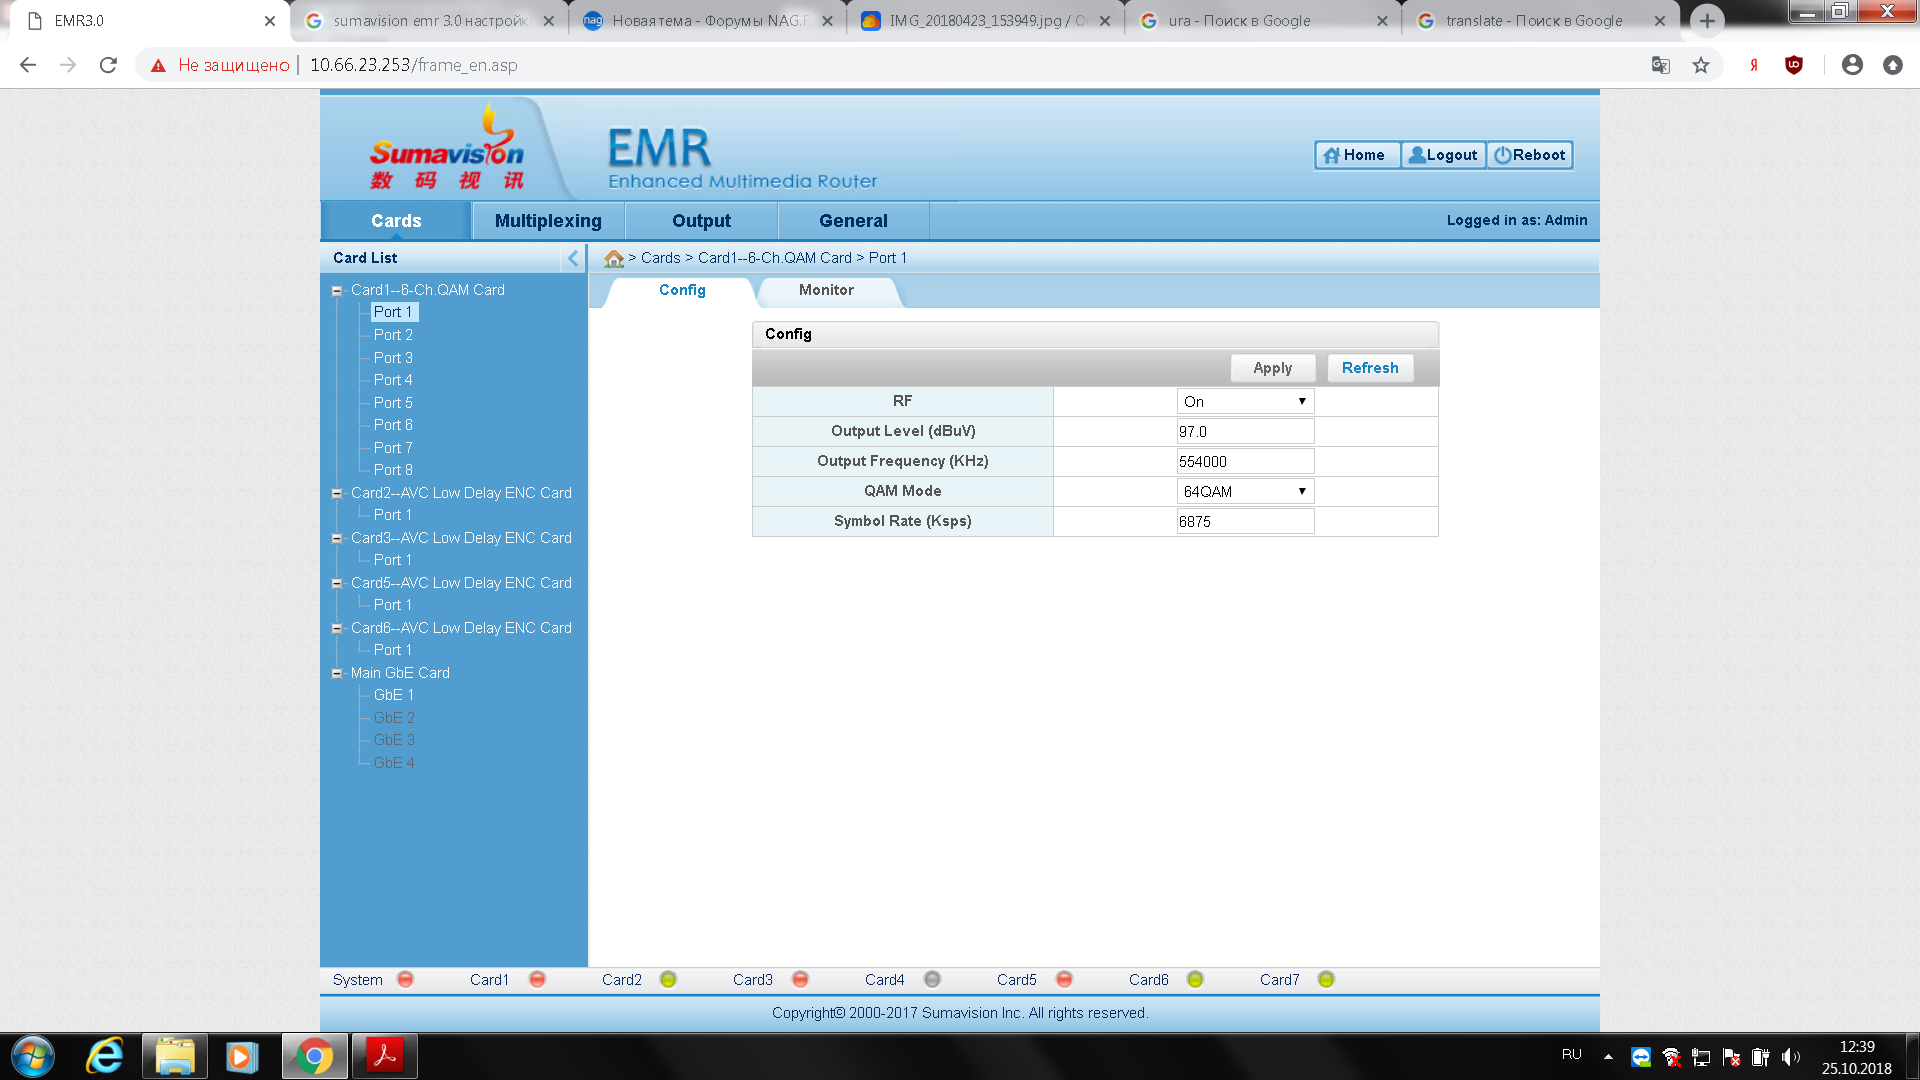Open the QAM Mode dropdown

[1245, 491]
